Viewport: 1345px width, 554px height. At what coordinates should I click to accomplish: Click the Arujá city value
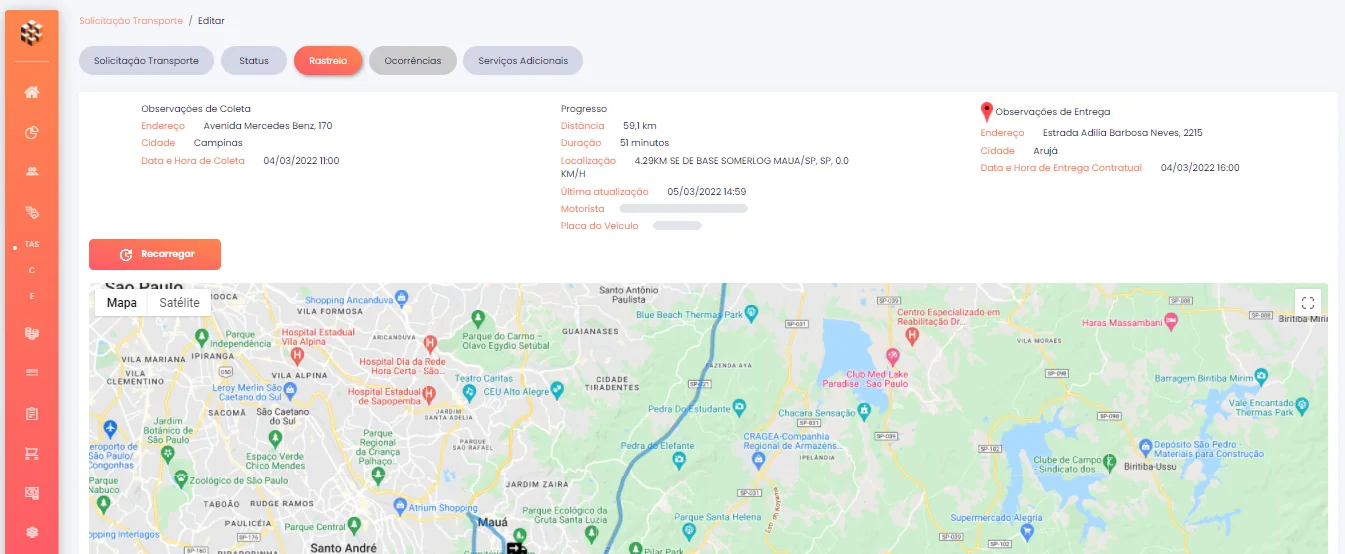[x=1046, y=150]
